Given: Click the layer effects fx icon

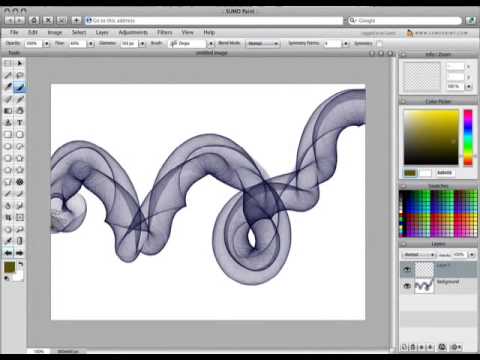Looking at the screenshot, I should coord(442,347).
